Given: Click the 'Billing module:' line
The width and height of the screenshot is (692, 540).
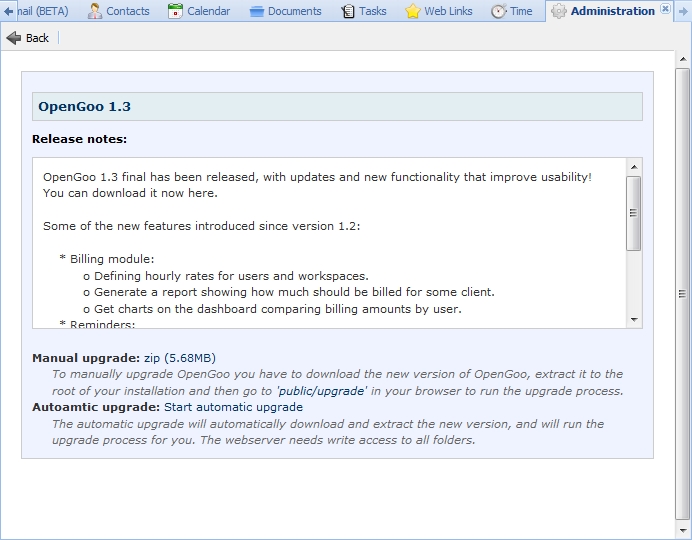Looking at the screenshot, I should click(x=107, y=259).
